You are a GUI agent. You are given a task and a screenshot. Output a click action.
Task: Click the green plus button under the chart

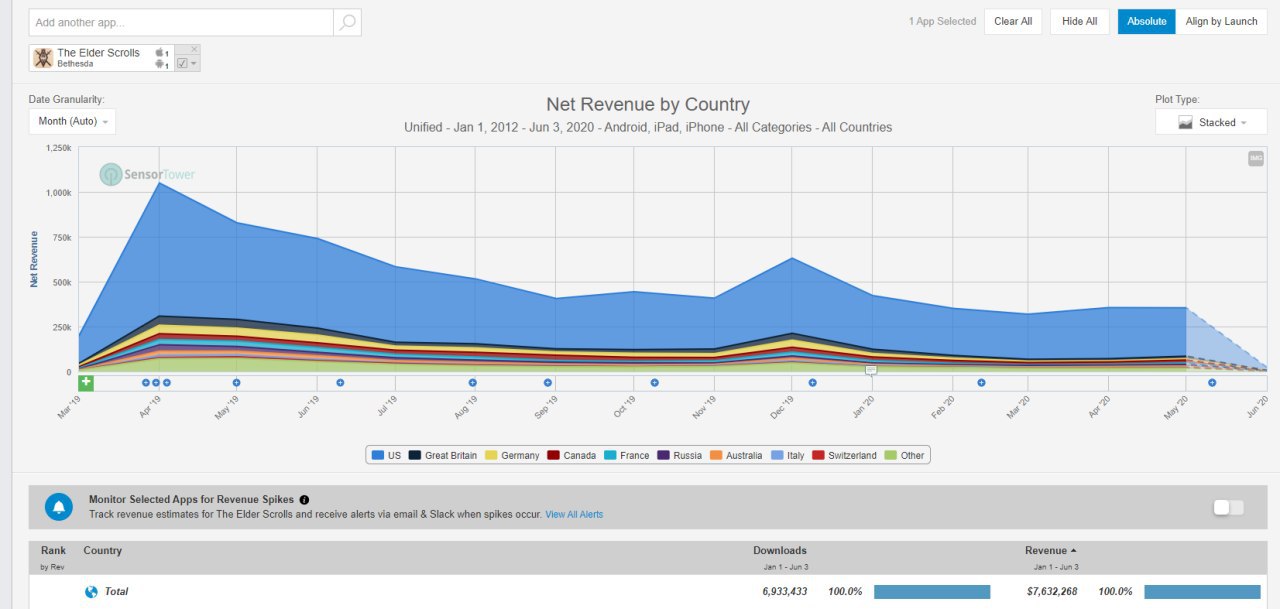[x=86, y=383]
